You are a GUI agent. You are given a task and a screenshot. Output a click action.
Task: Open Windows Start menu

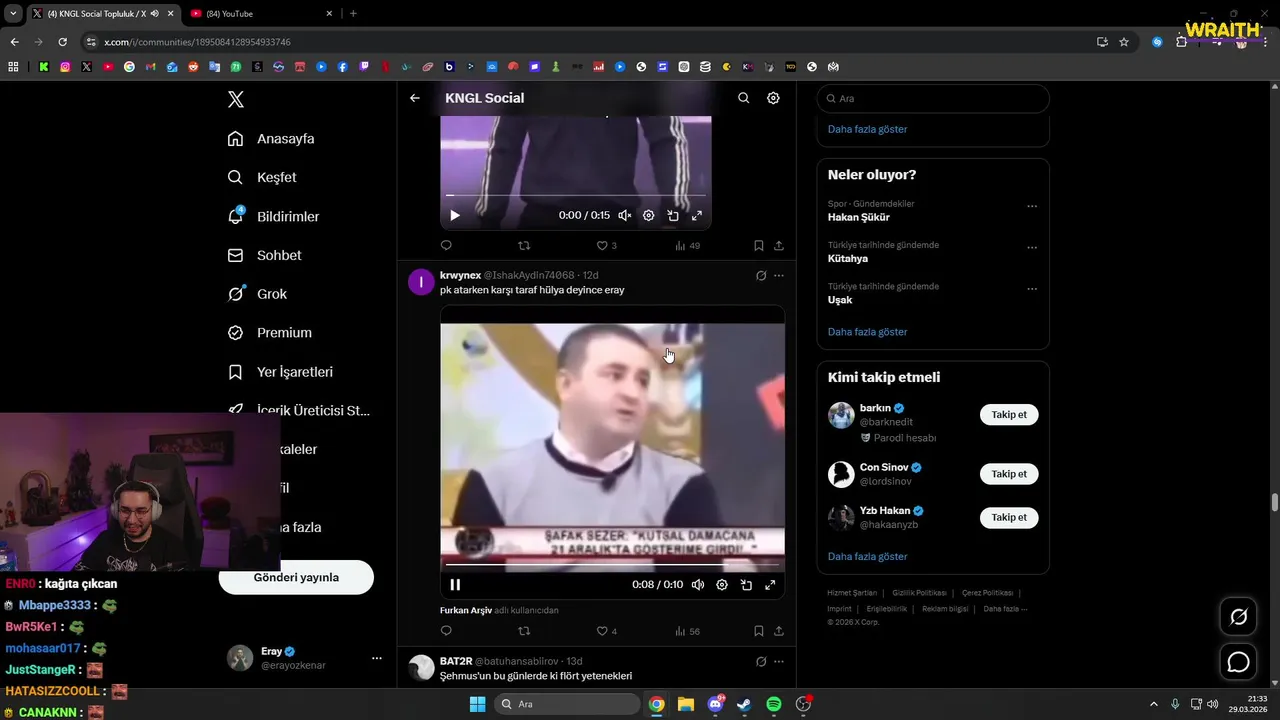pos(477,704)
